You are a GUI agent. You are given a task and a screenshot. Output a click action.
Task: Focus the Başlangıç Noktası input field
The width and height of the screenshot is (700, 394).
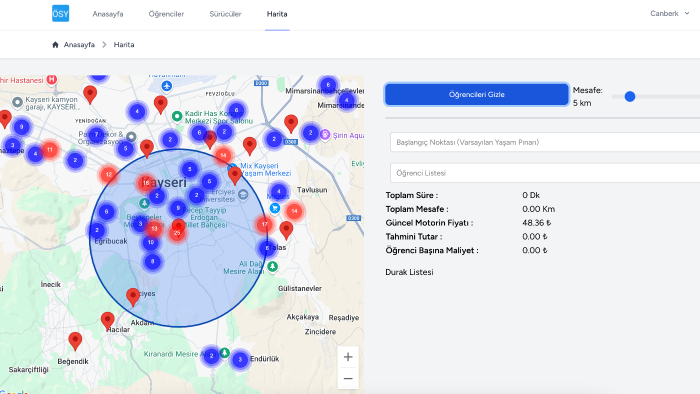pos(545,142)
